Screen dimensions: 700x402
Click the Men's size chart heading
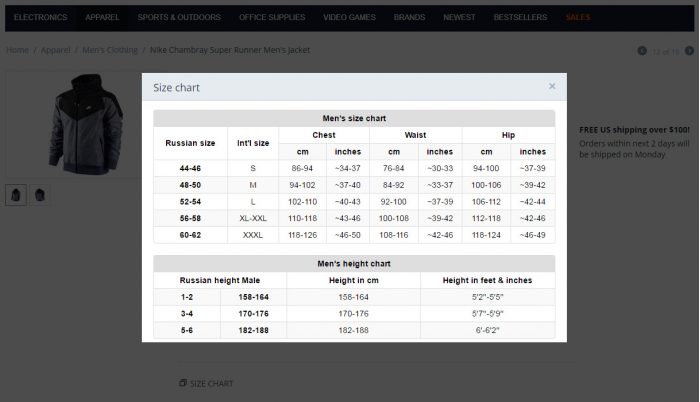(x=354, y=118)
